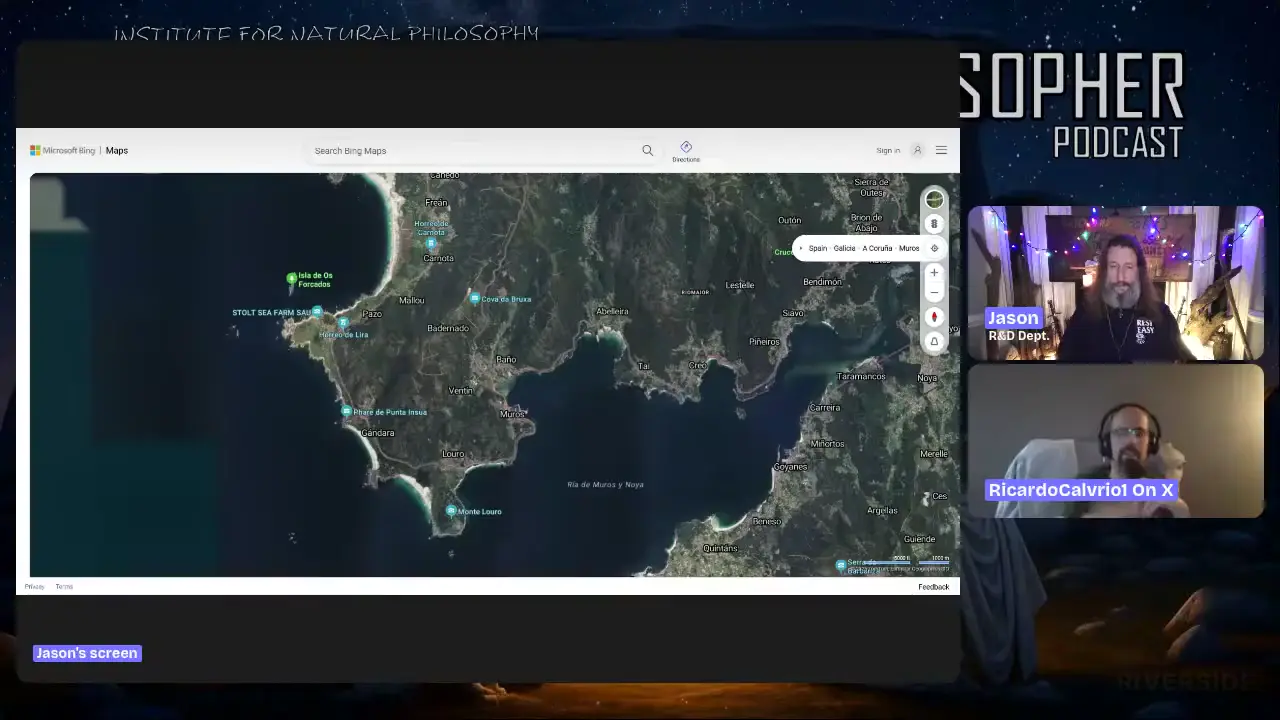This screenshot has width=1280, height=720.
Task: Click the Sign in link
Action: pos(888,151)
